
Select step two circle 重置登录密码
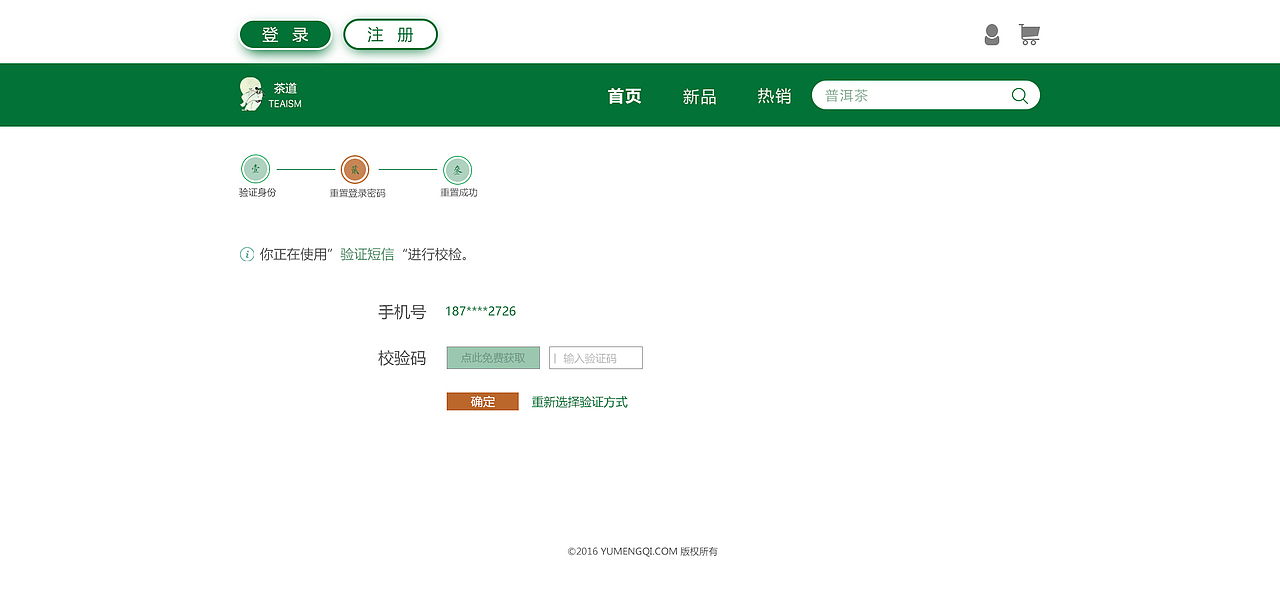pyautogui.click(x=355, y=170)
